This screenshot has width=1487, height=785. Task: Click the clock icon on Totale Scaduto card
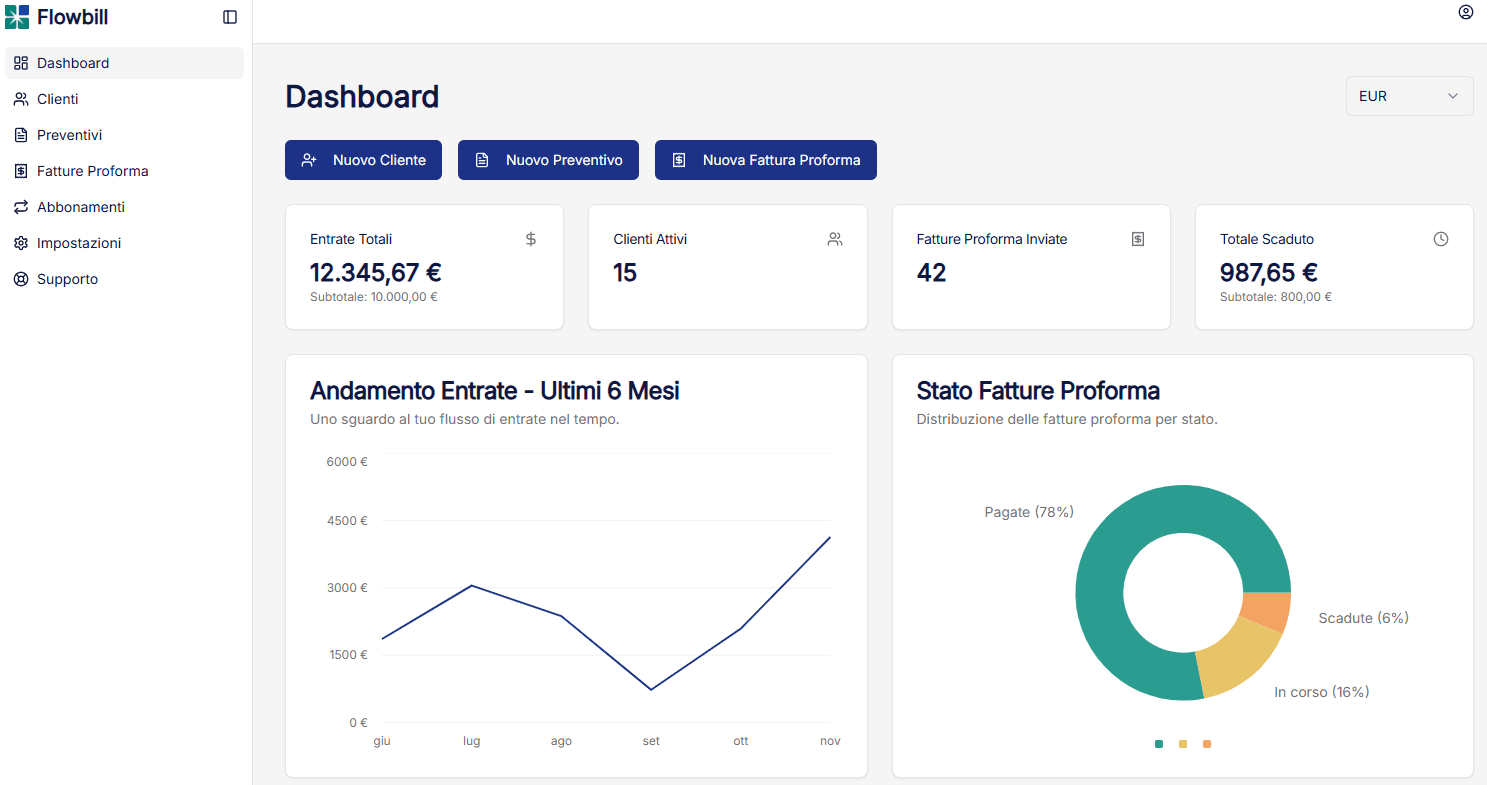coord(1441,239)
